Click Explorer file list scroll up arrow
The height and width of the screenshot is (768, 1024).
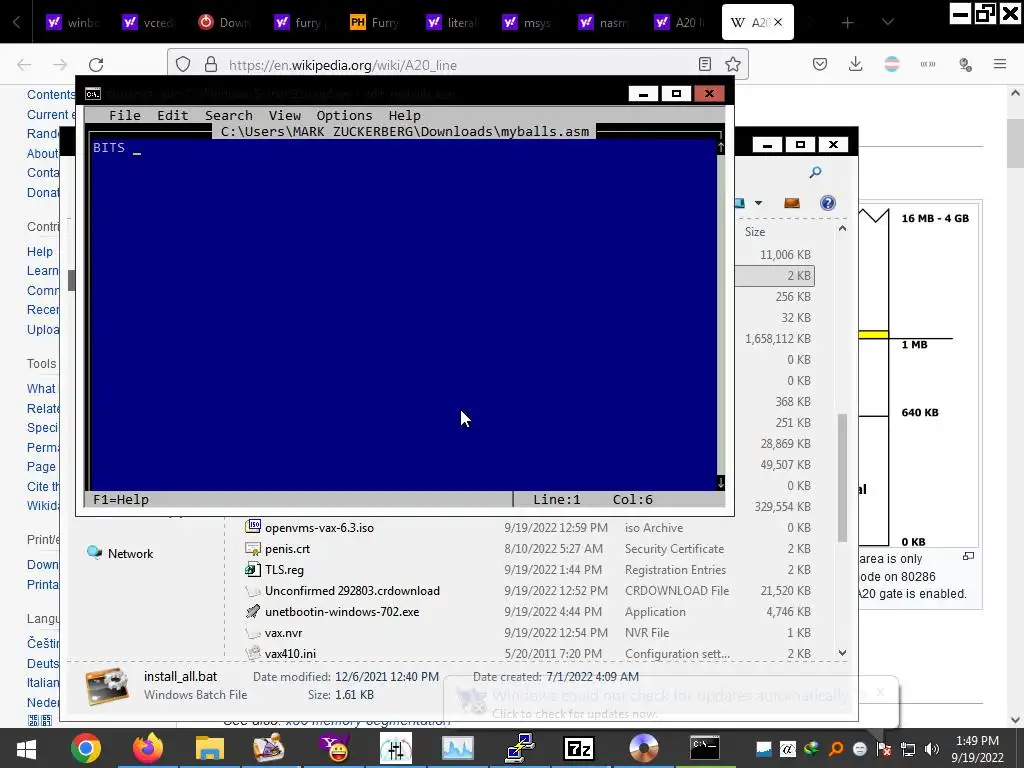(842, 228)
